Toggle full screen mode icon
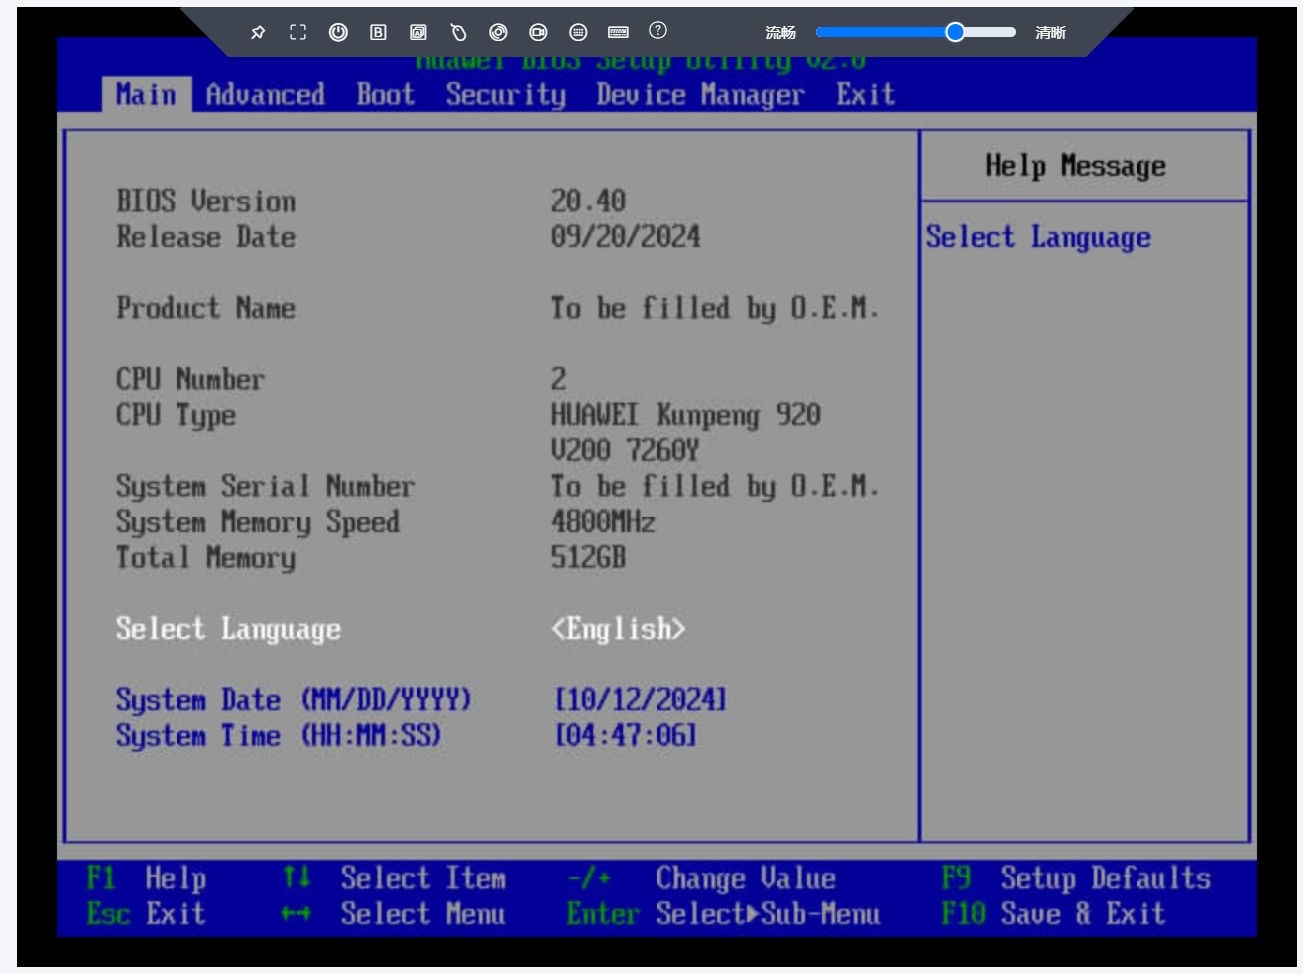1303x974 pixels. click(x=298, y=32)
